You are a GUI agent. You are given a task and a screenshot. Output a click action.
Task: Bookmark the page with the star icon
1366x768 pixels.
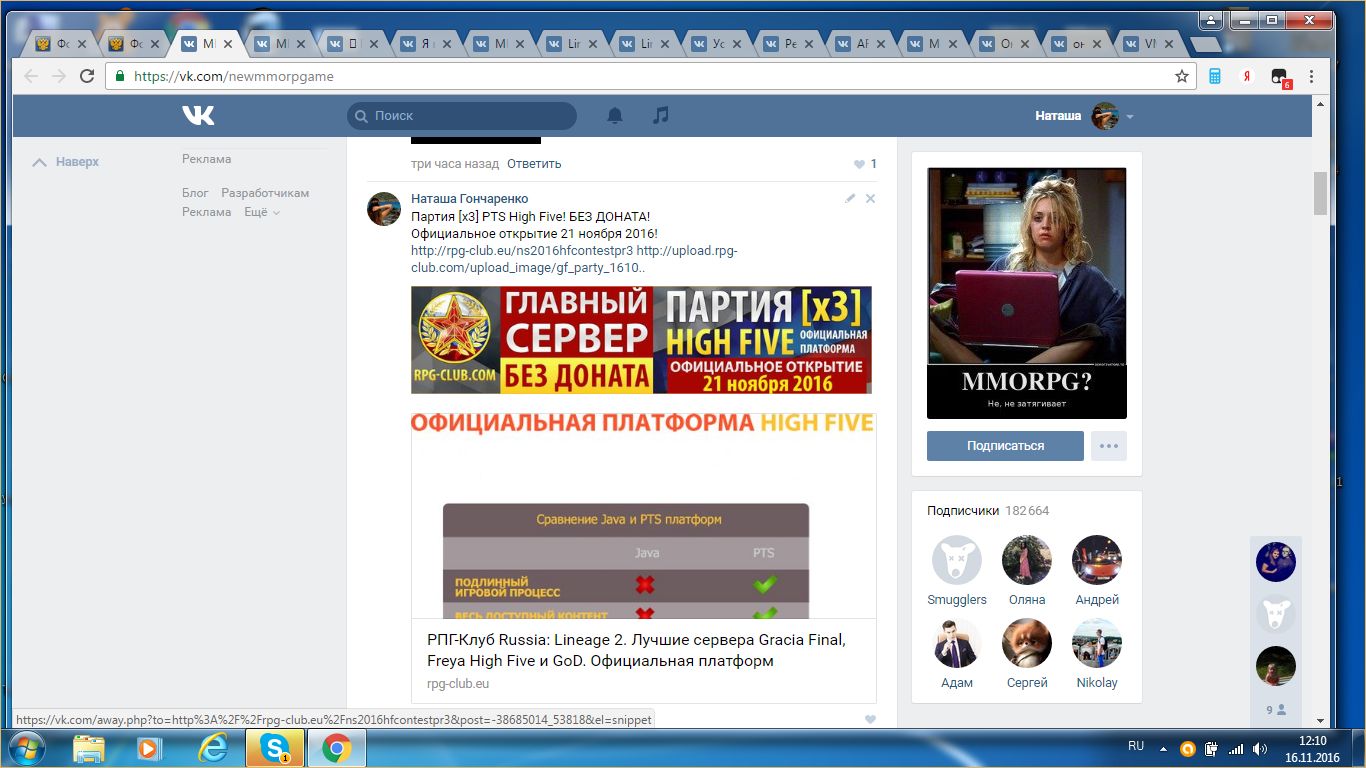coord(1182,76)
